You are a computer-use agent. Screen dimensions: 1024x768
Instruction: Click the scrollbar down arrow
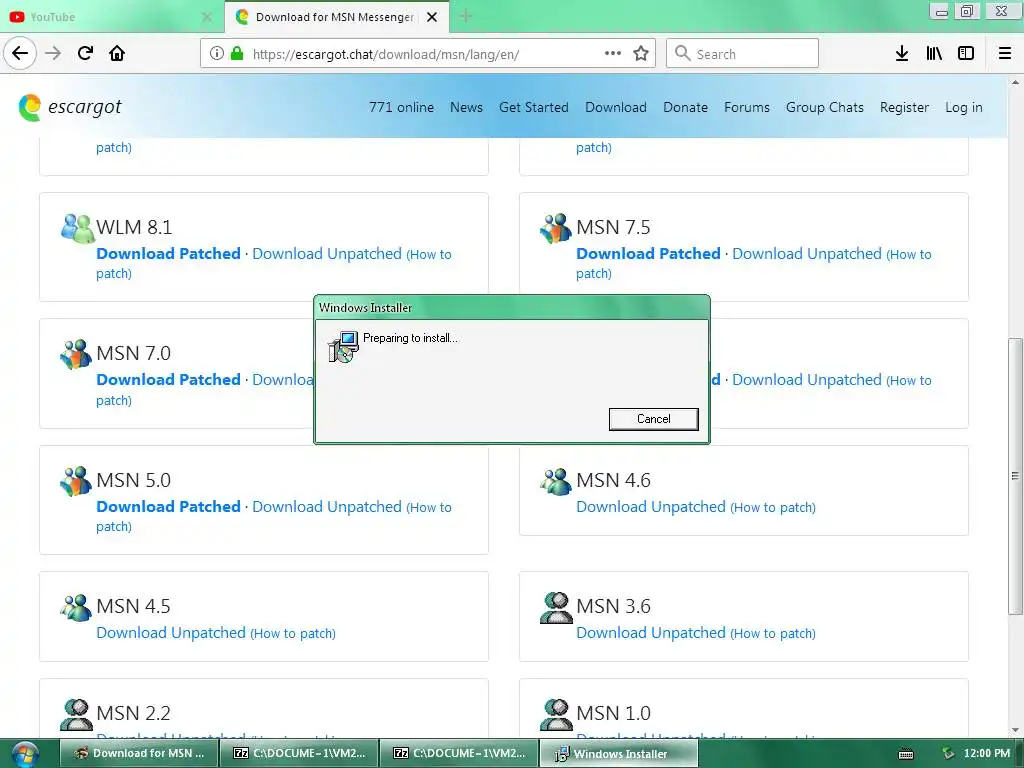(x=1015, y=730)
